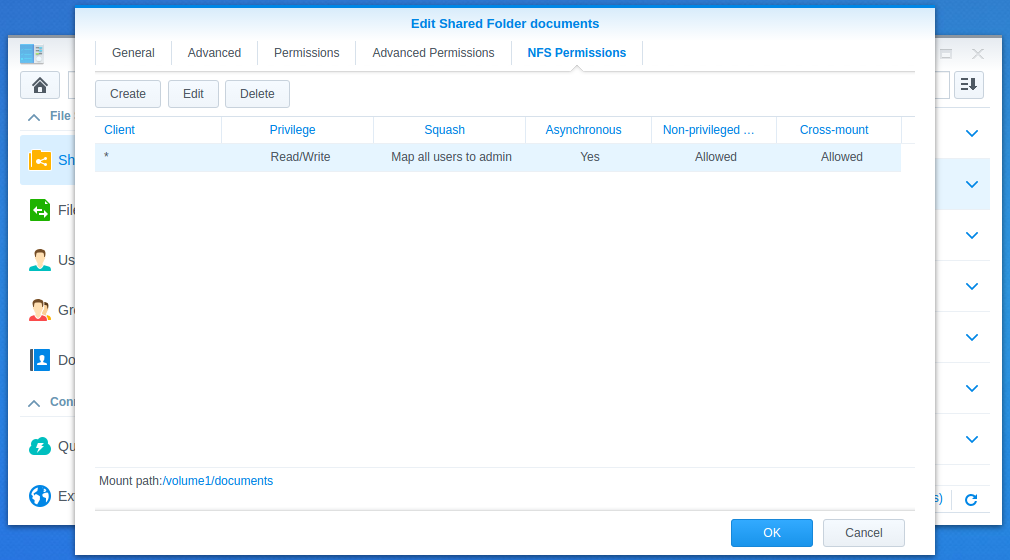Click the Asynchronous 'Yes' cell
The height and width of the screenshot is (560, 1010).
click(589, 157)
